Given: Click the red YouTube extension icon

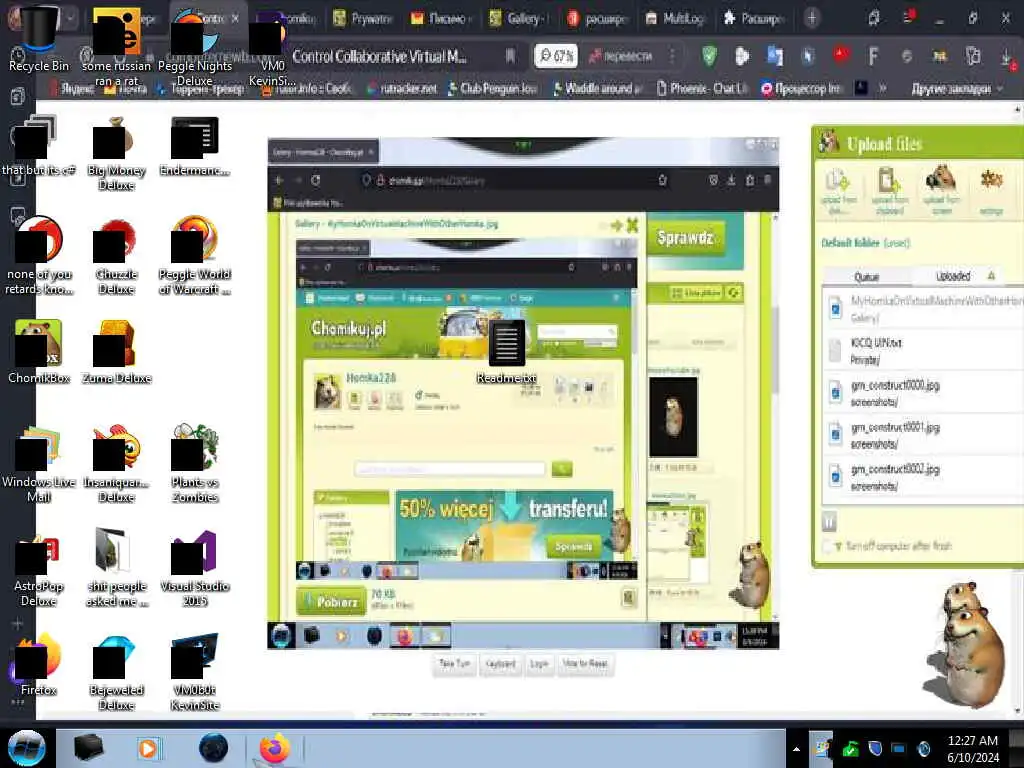Looking at the screenshot, I should (841, 55).
